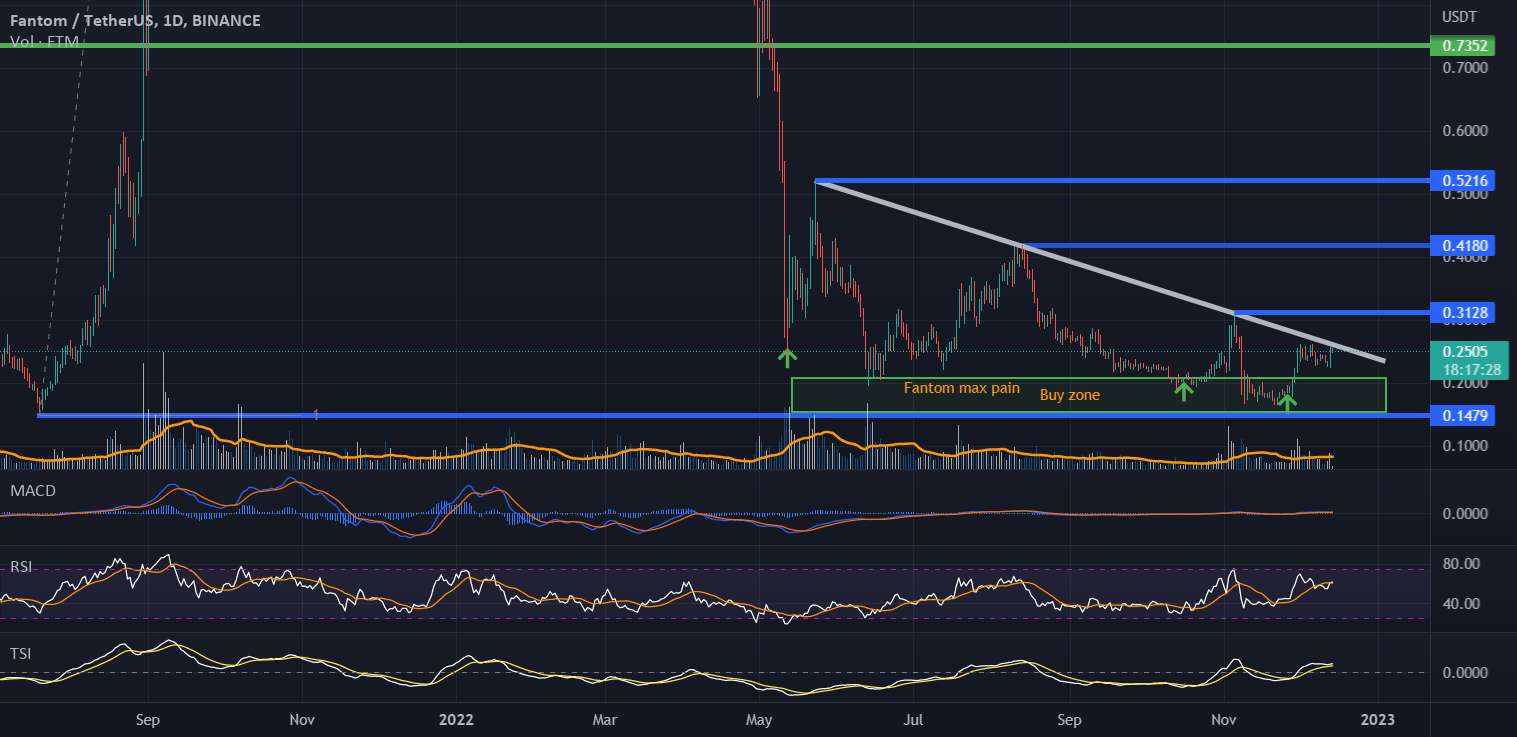The width and height of the screenshot is (1517, 737).
Task: Select the short blue ray at 0.3128
Action: [1330, 313]
